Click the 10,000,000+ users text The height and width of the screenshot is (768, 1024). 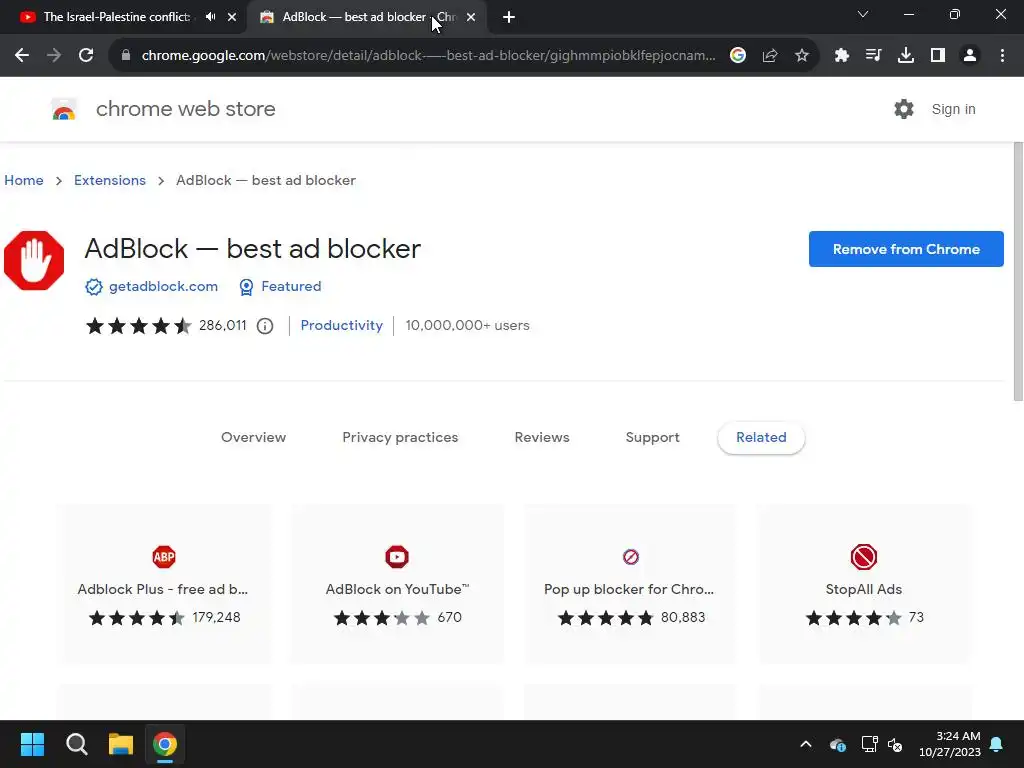pyautogui.click(x=468, y=325)
